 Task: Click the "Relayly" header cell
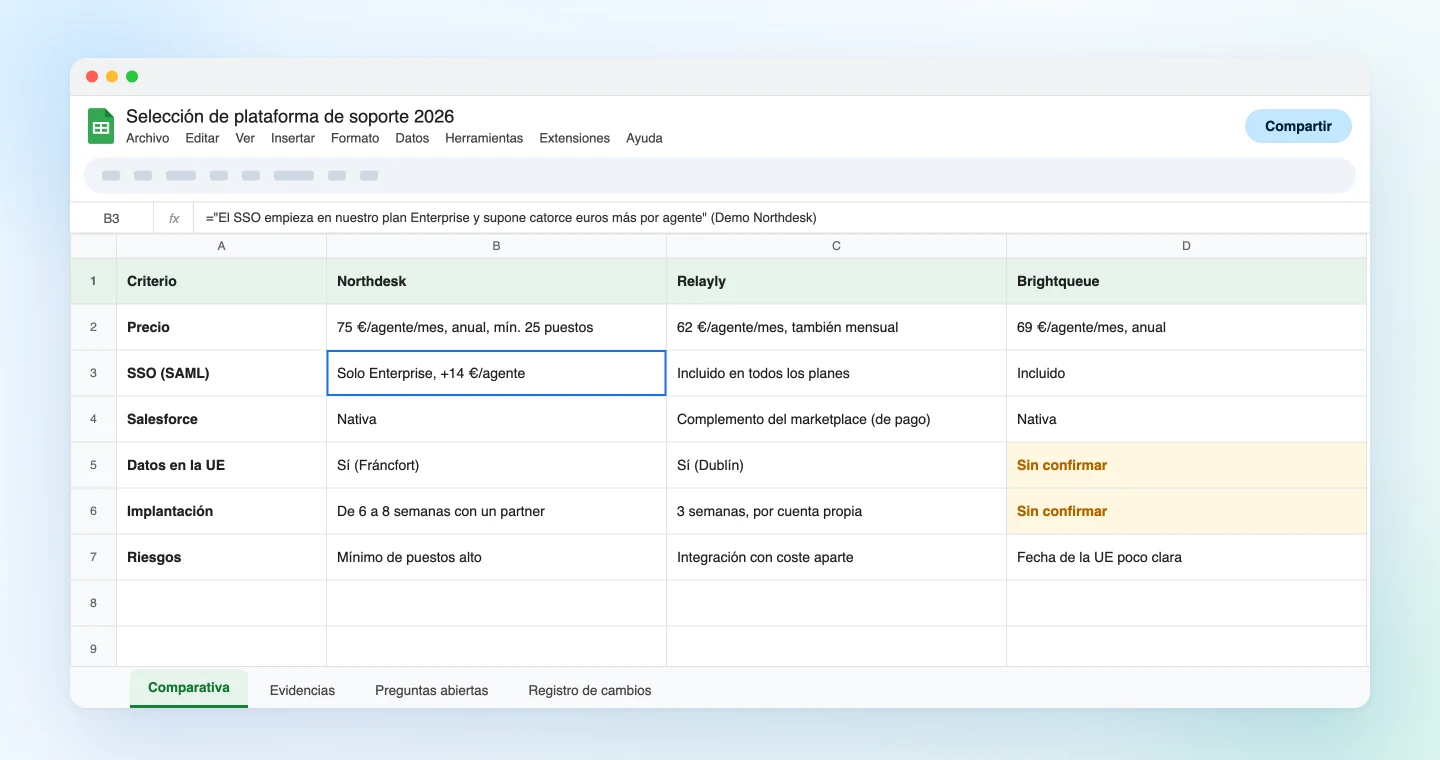[837, 281]
